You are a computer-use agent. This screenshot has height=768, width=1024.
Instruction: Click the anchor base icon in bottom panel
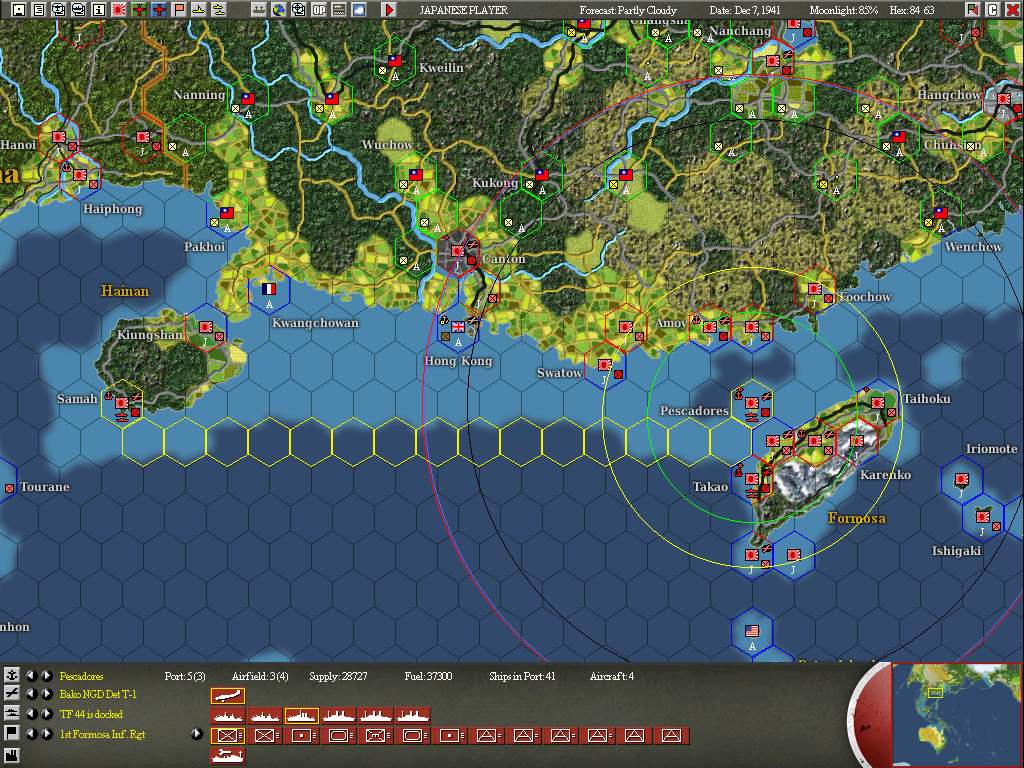[12, 675]
